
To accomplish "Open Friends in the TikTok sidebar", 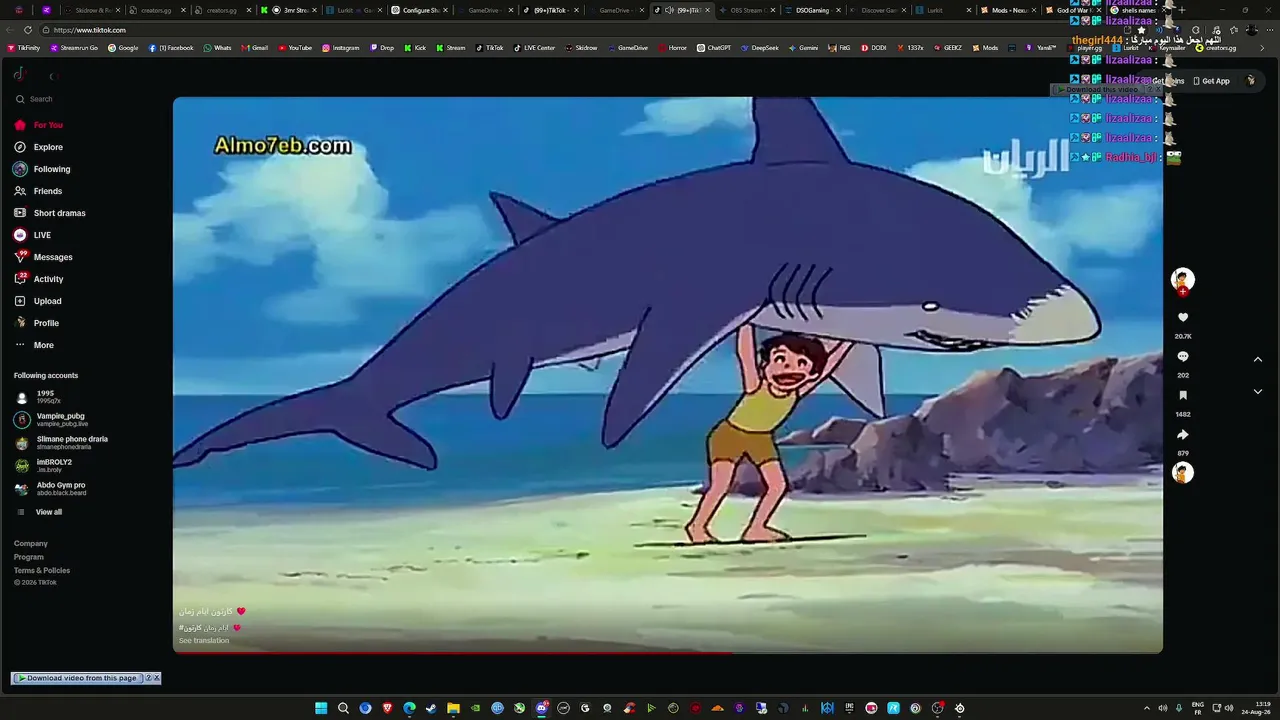I will click(x=38, y=191).
